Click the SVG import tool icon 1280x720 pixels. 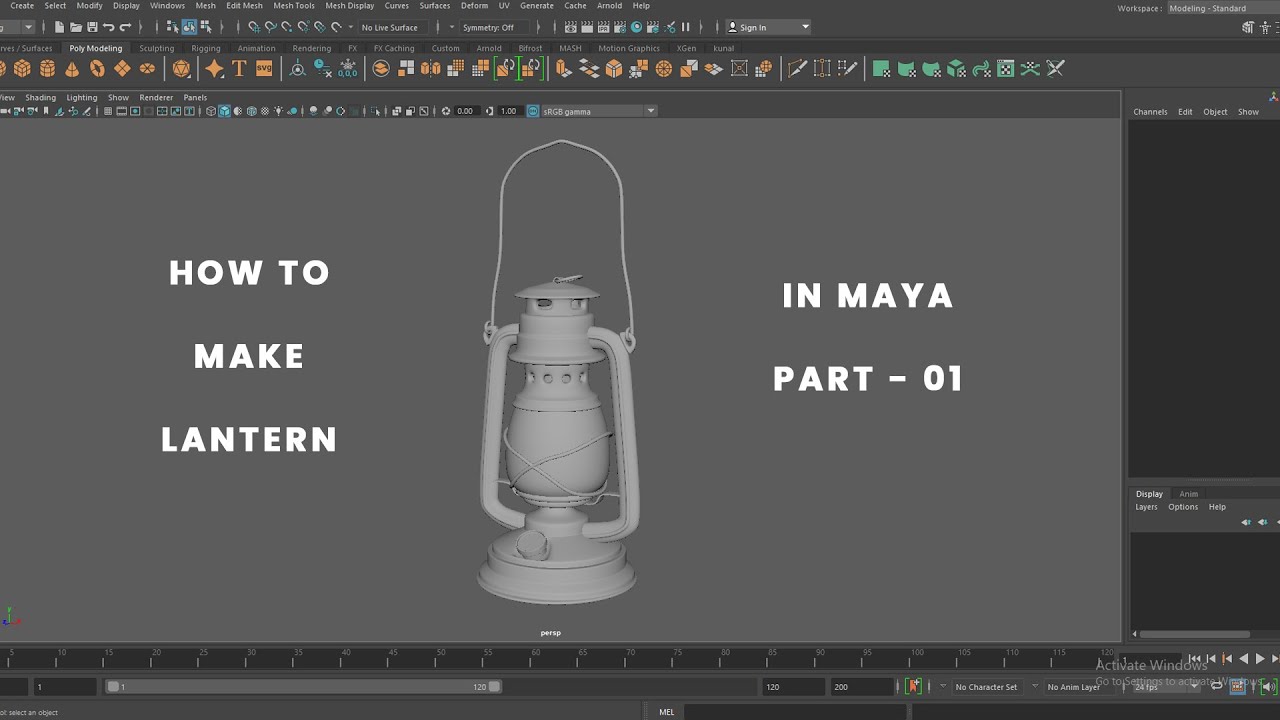[264, 68]
